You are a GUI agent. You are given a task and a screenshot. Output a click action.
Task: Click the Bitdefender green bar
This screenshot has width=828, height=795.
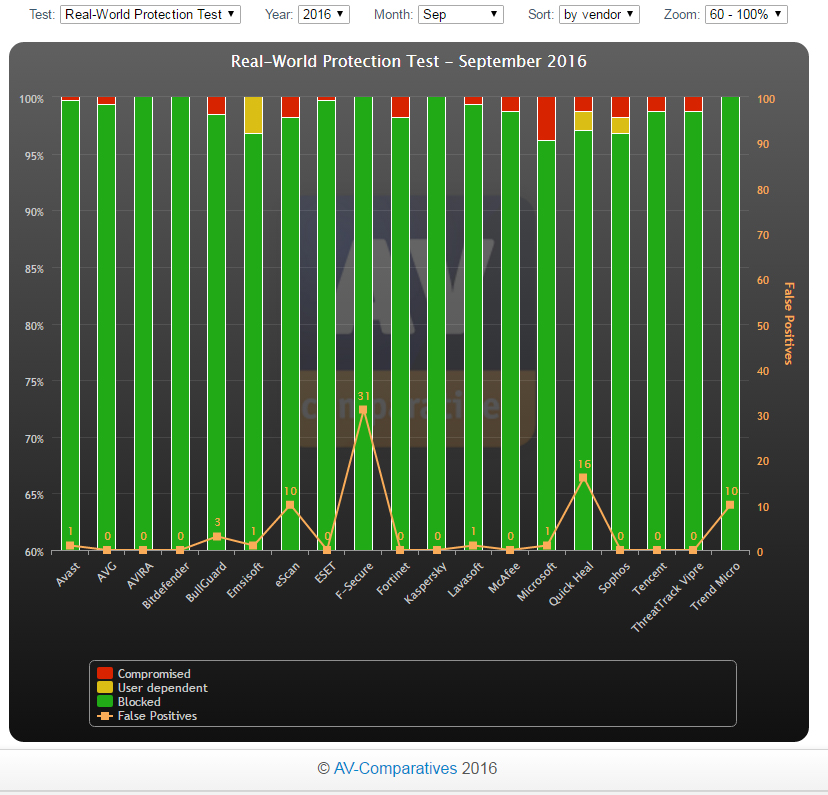click(180, 324)
